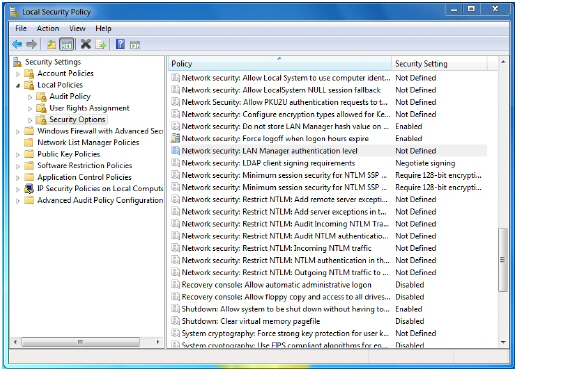576x380 pixels.
Task: Expand the Application Control Policies node arrow
Action: click(x=18, y=178)
